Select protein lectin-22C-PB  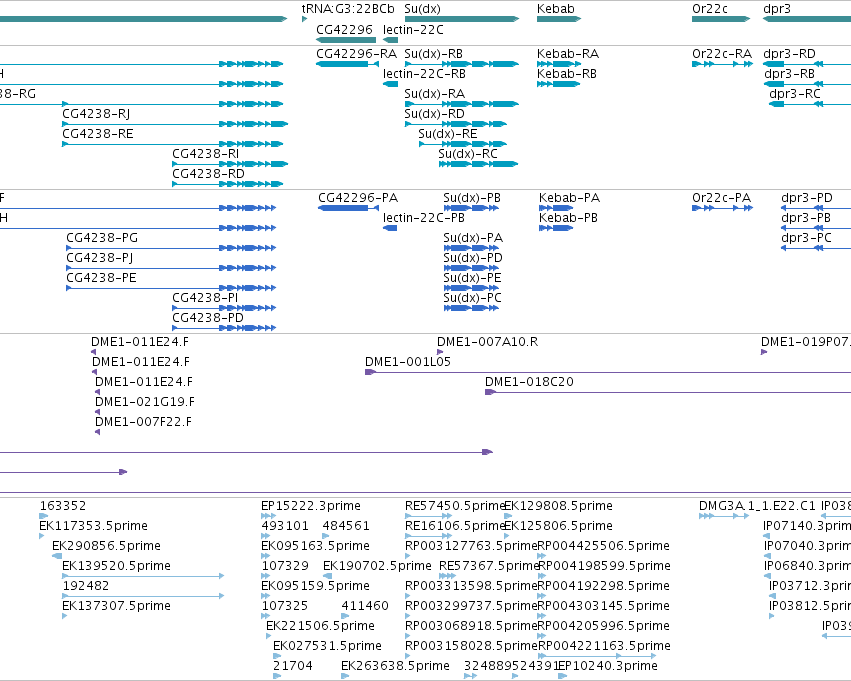pos(390,228)
